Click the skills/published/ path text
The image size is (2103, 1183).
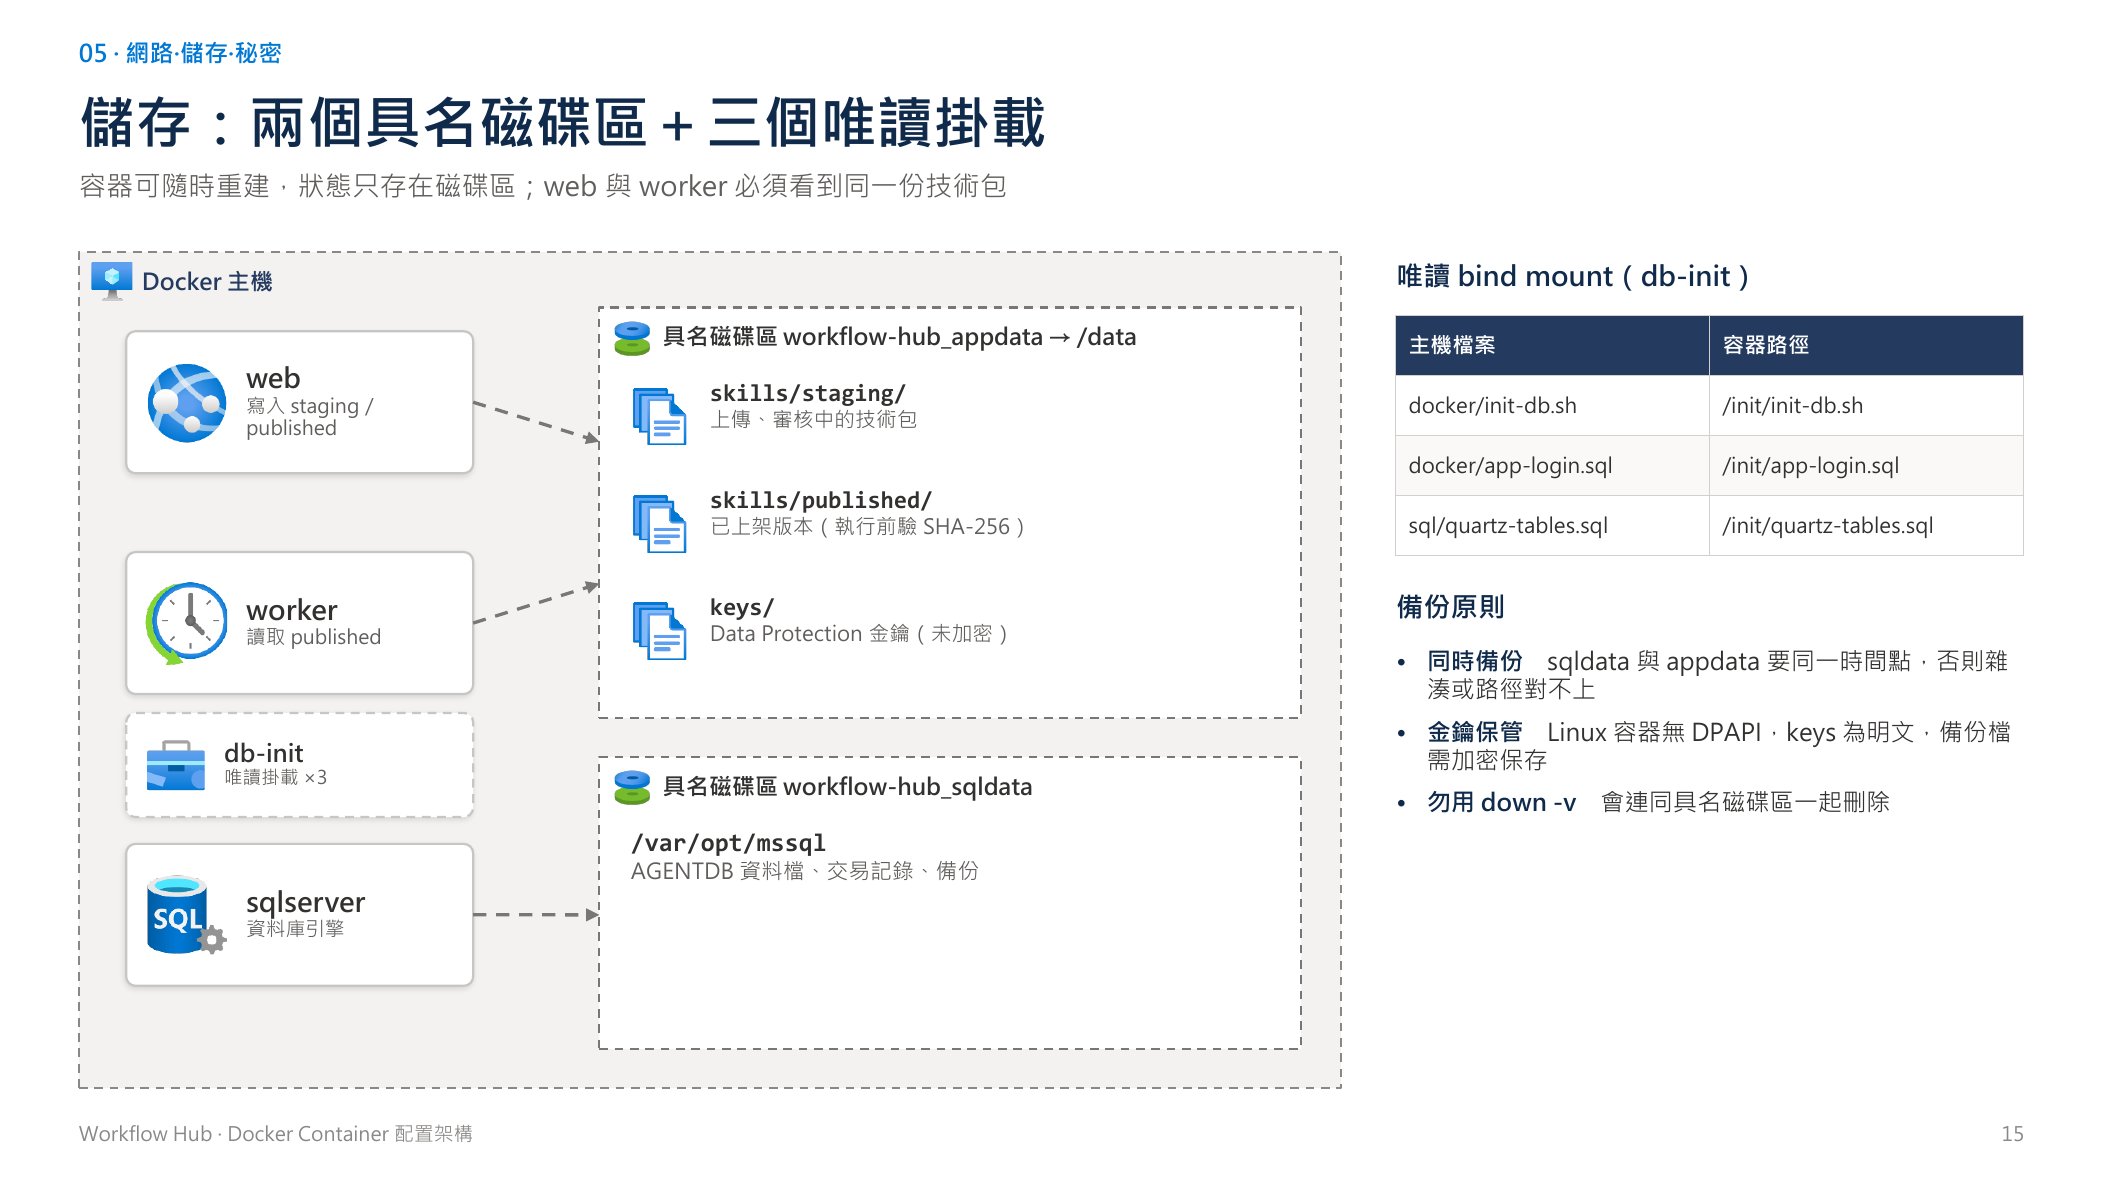click(820, 500)
